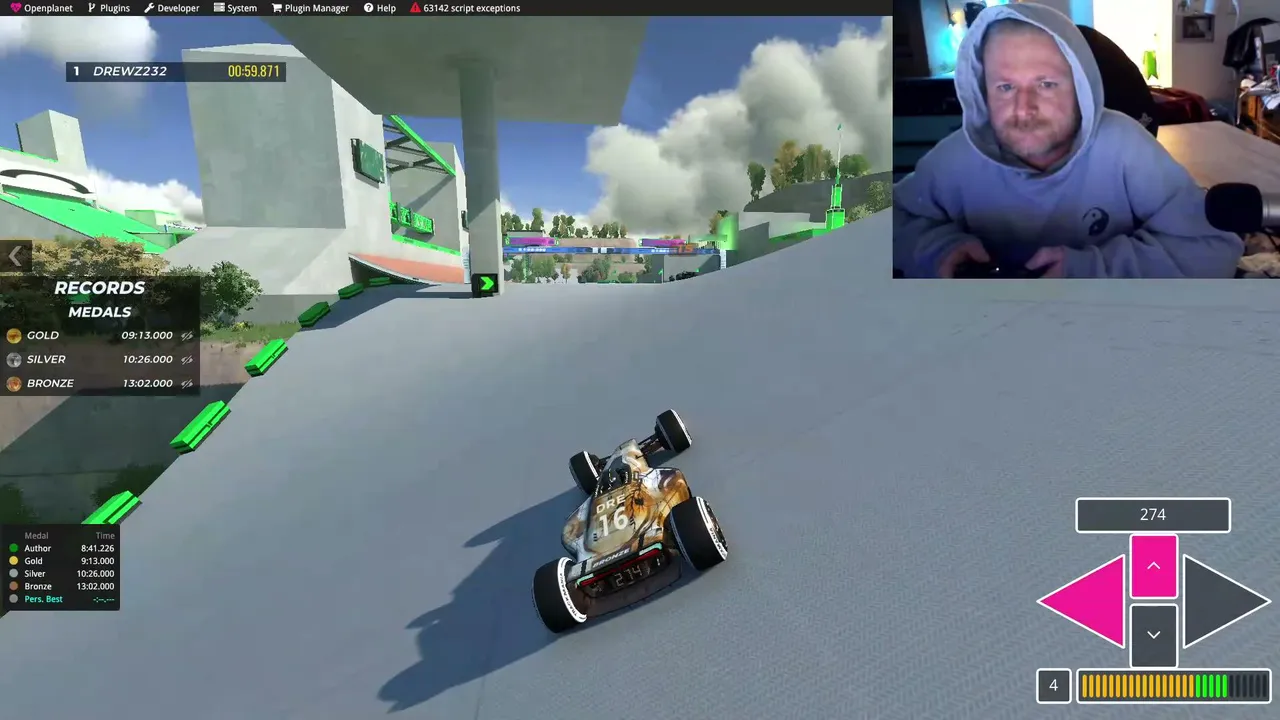Select the BRONZE label in Records panel
1280x720 pixels.
50,384
